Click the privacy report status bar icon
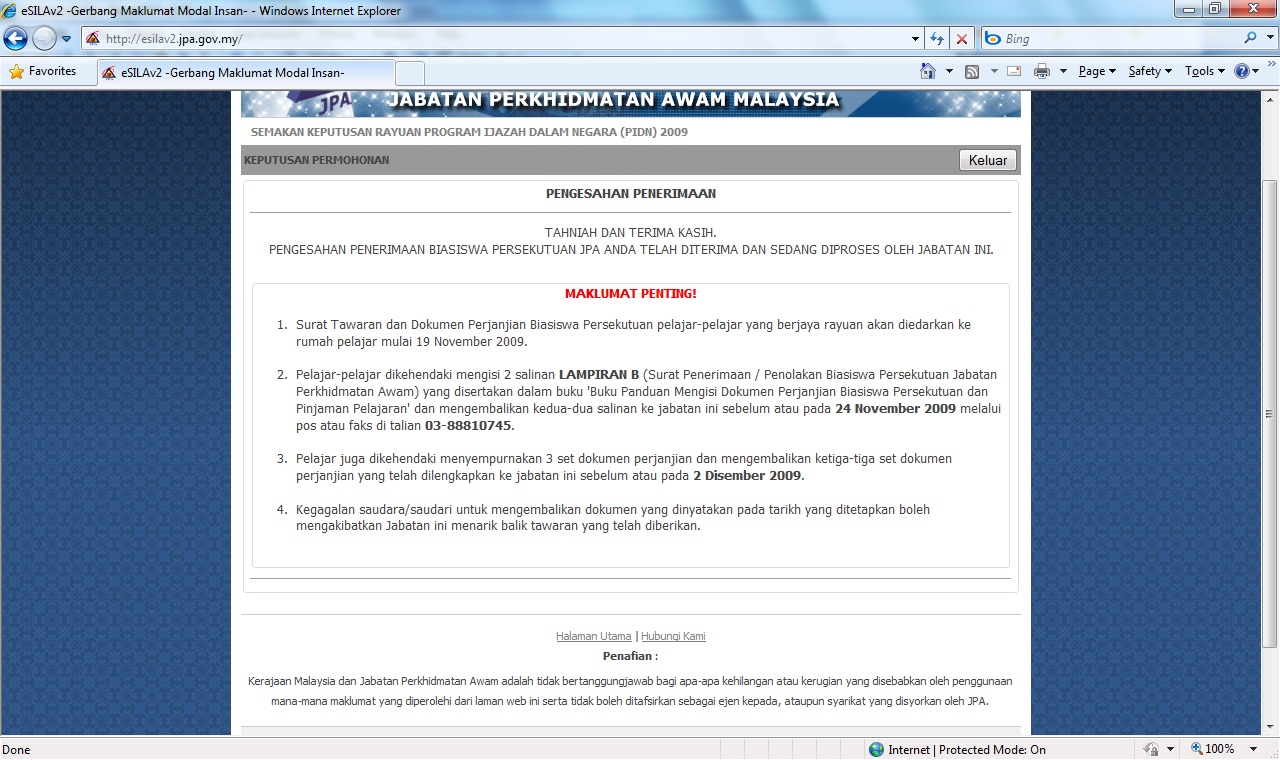 pos(1149,749)
